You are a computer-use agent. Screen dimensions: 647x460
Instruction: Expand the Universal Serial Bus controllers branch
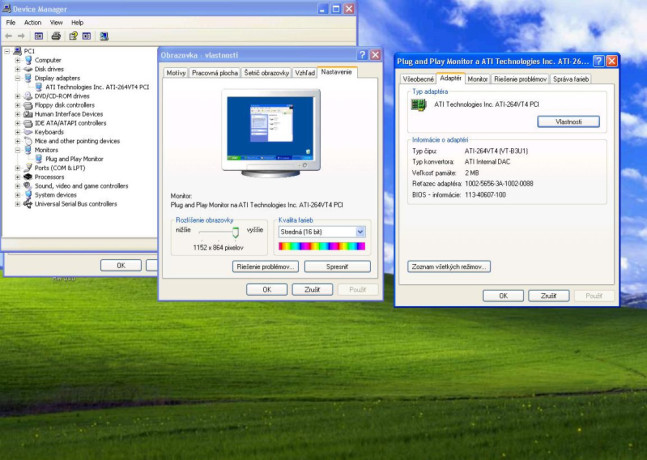click(18, 204)
